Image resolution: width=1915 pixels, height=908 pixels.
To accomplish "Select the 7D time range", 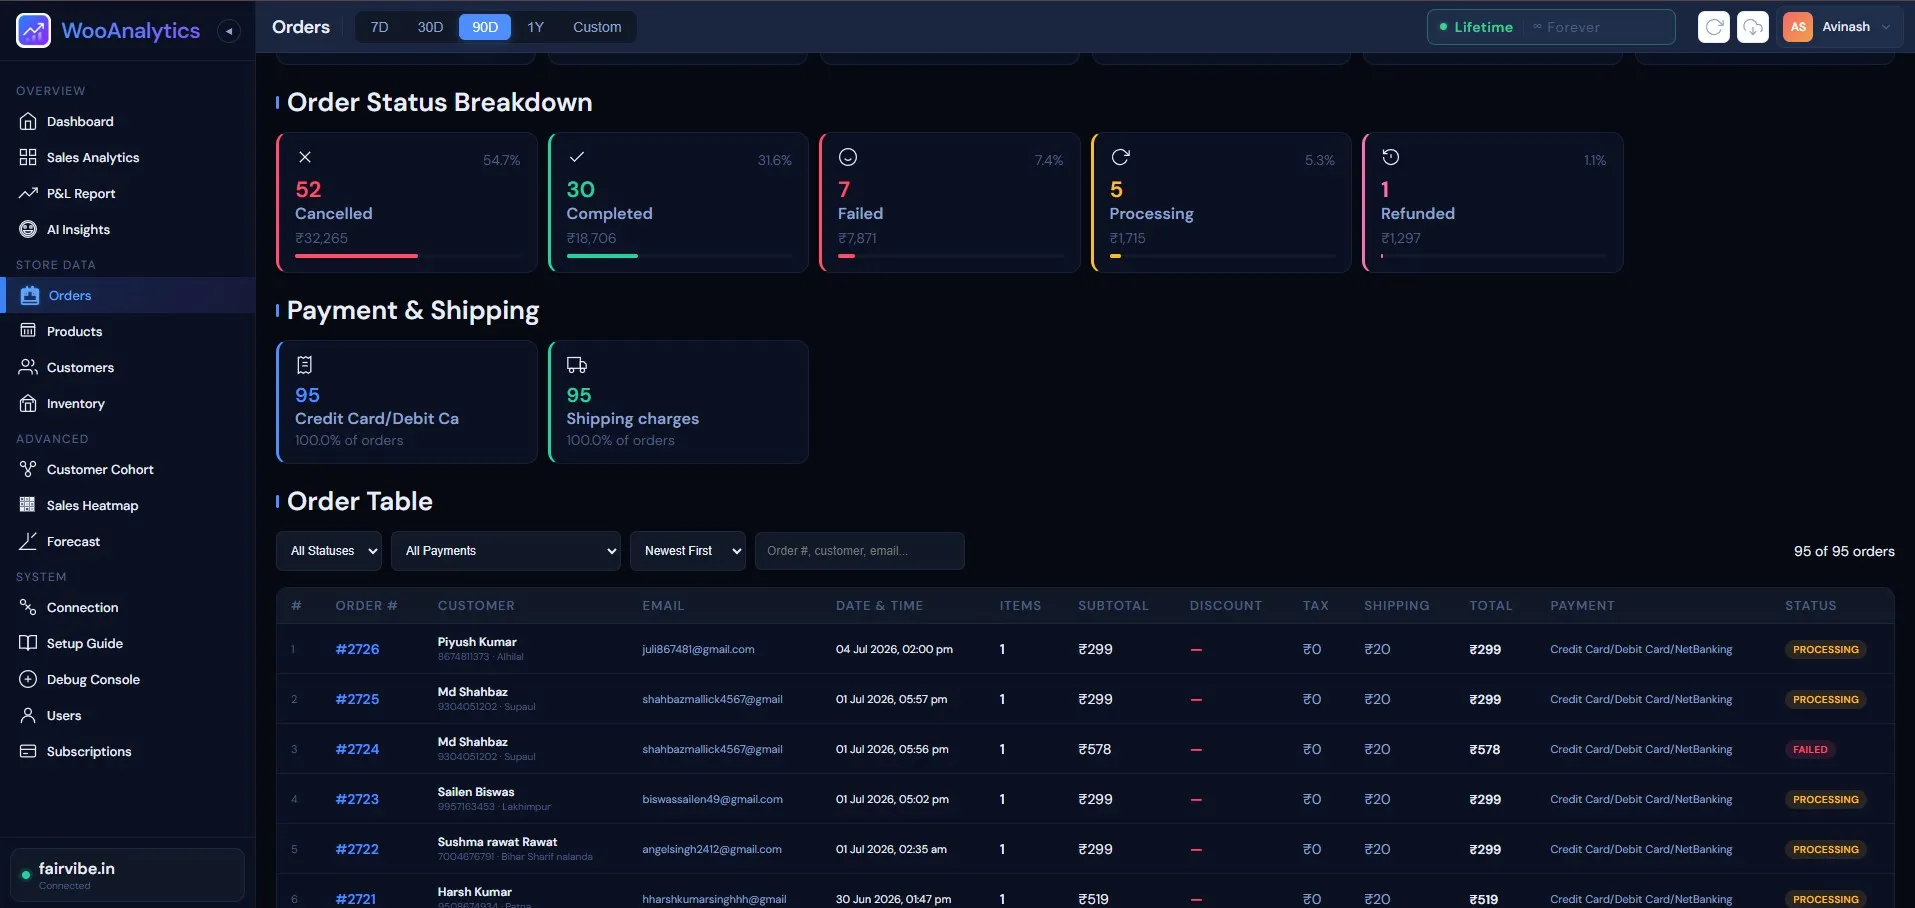I will click(379, 27).
